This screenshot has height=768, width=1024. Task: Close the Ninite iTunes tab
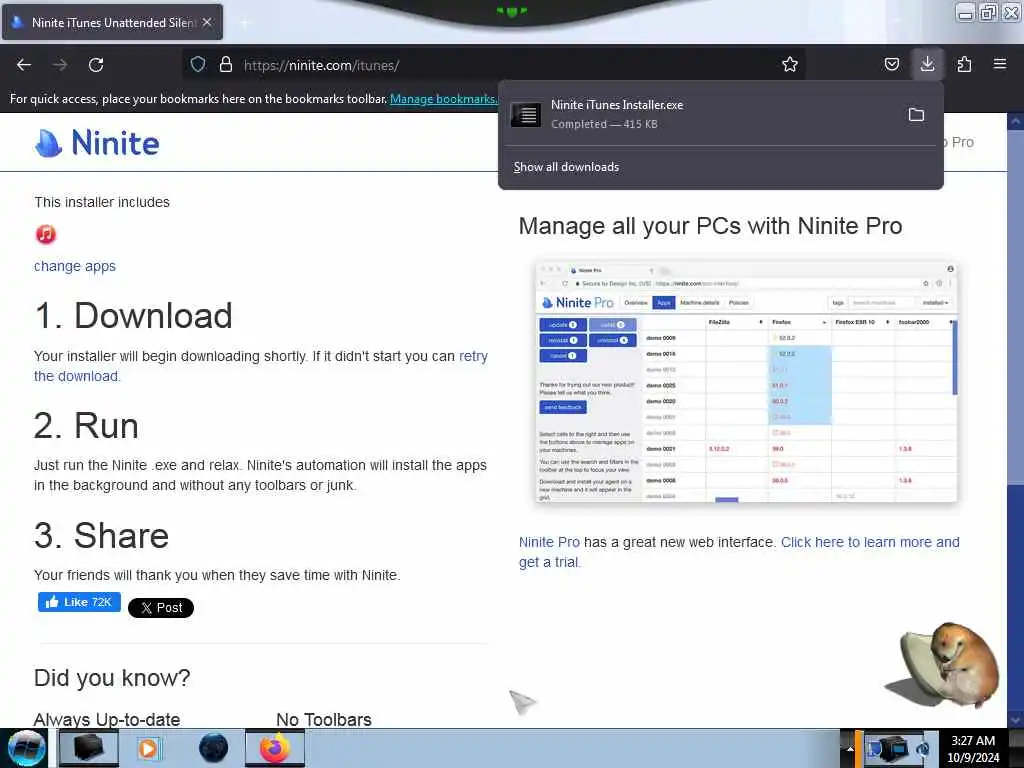(x=207, y=22)
